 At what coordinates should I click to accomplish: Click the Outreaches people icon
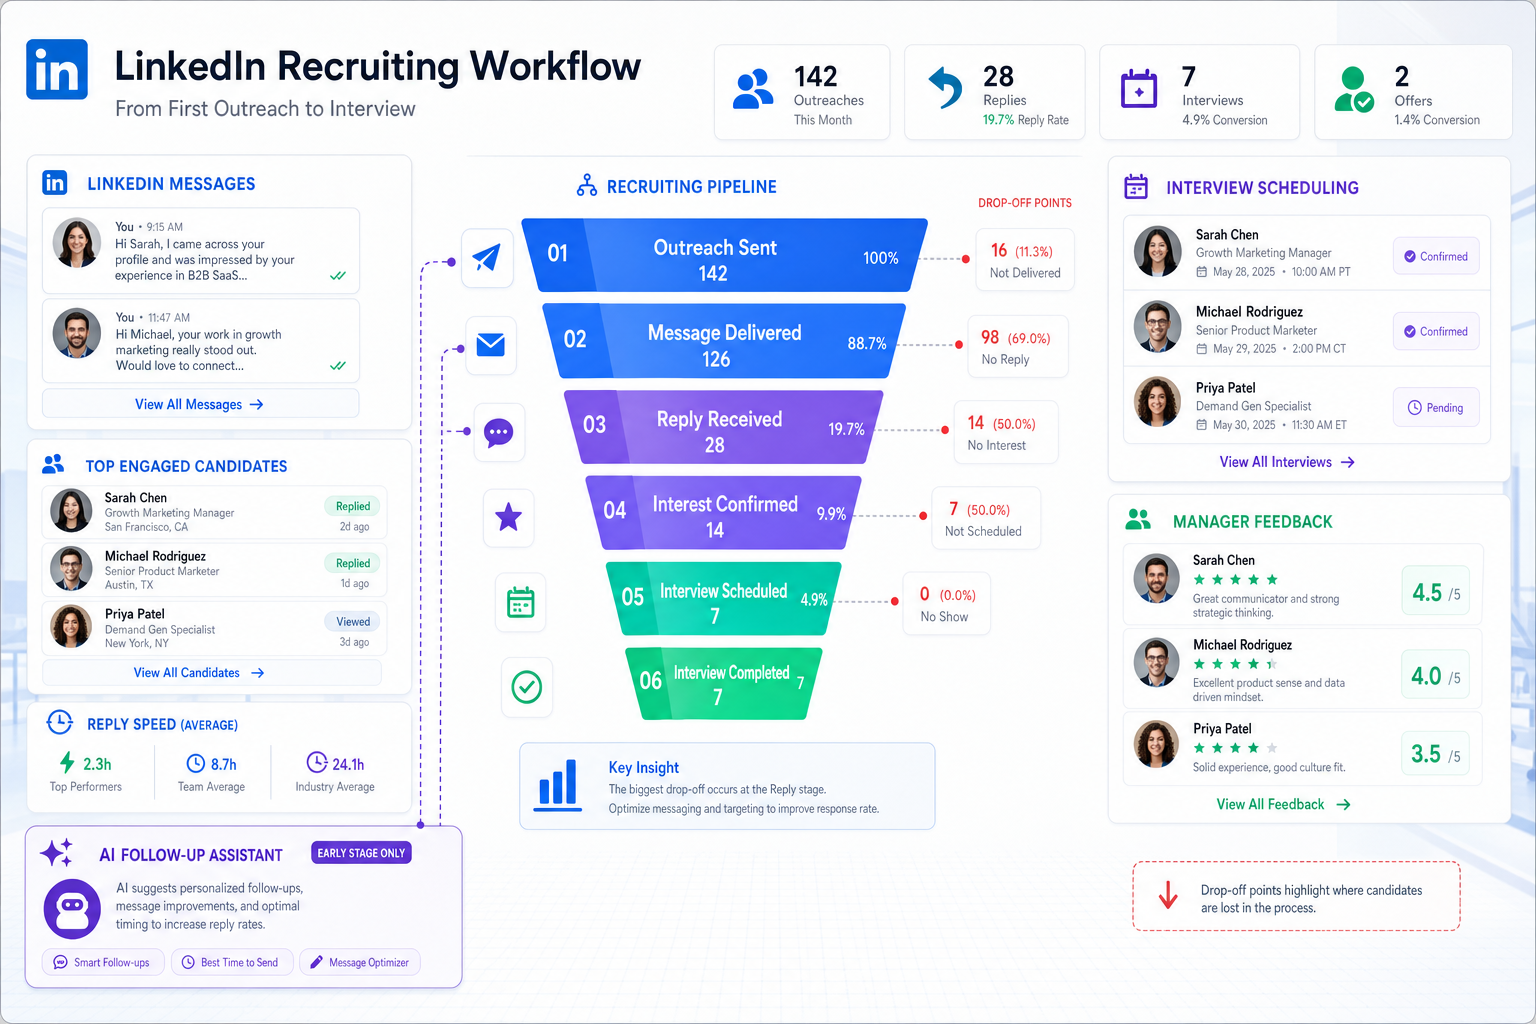point(753,89)
